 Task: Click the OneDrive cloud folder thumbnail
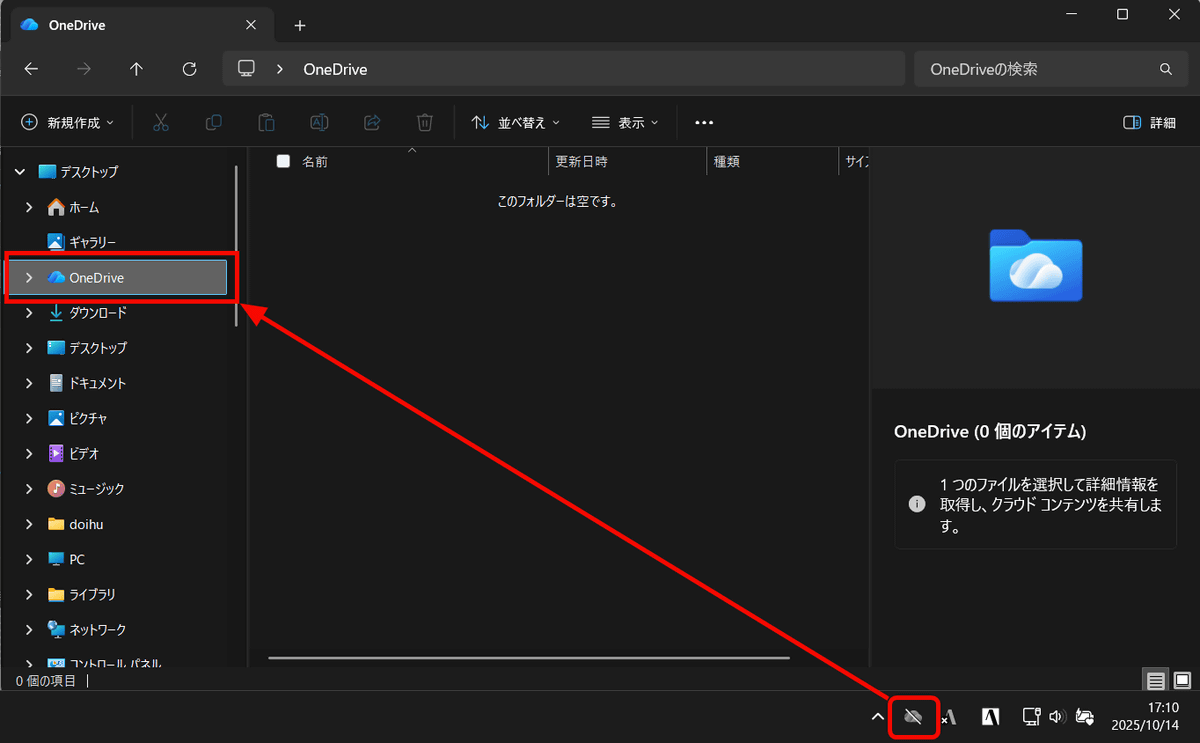(x=1035, y=265)
